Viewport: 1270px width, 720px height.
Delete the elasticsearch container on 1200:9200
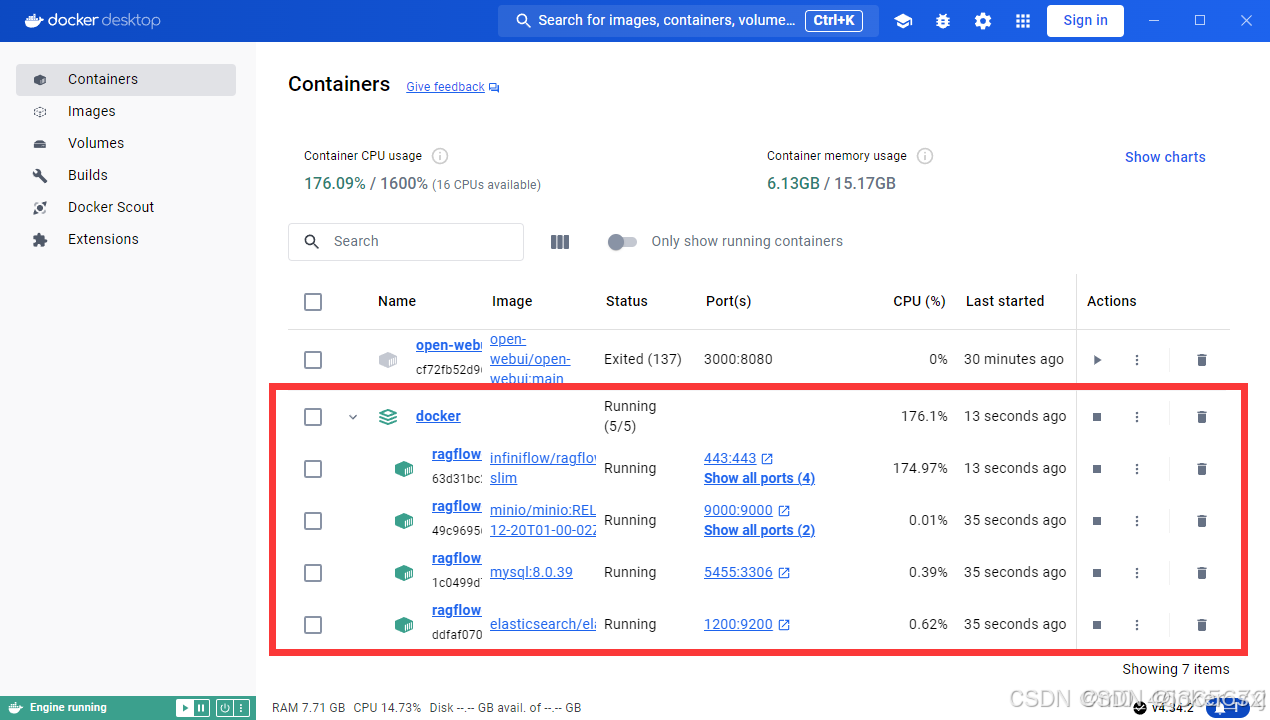coord(1202,625)
